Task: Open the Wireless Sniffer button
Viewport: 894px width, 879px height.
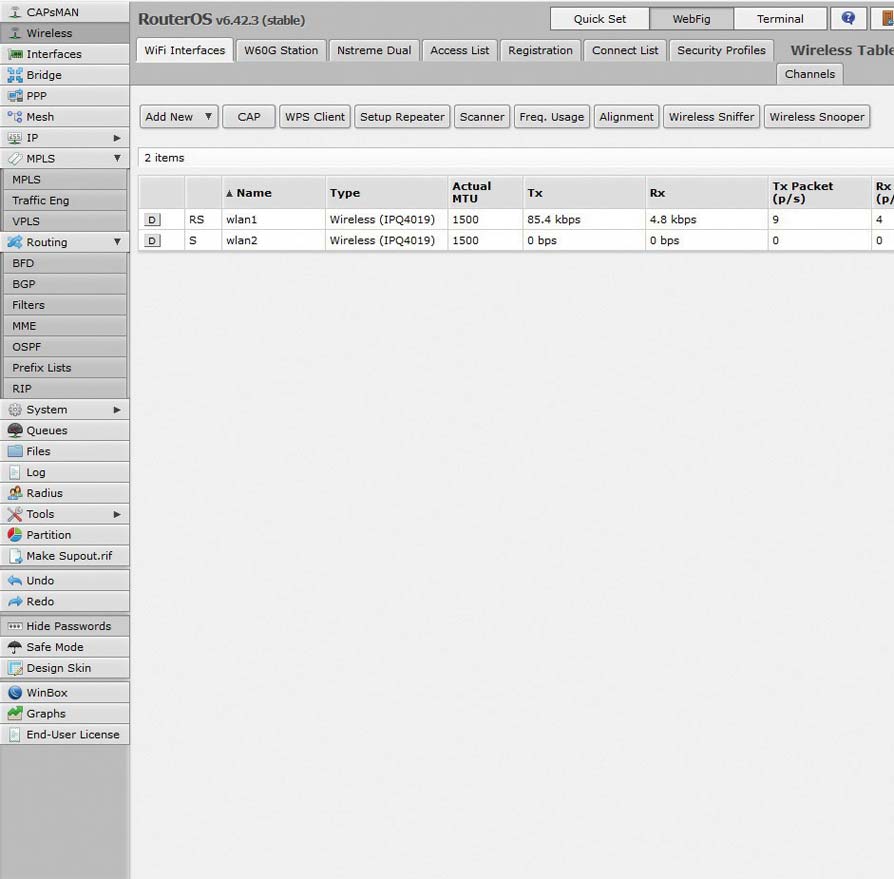Action: (712, 117)
